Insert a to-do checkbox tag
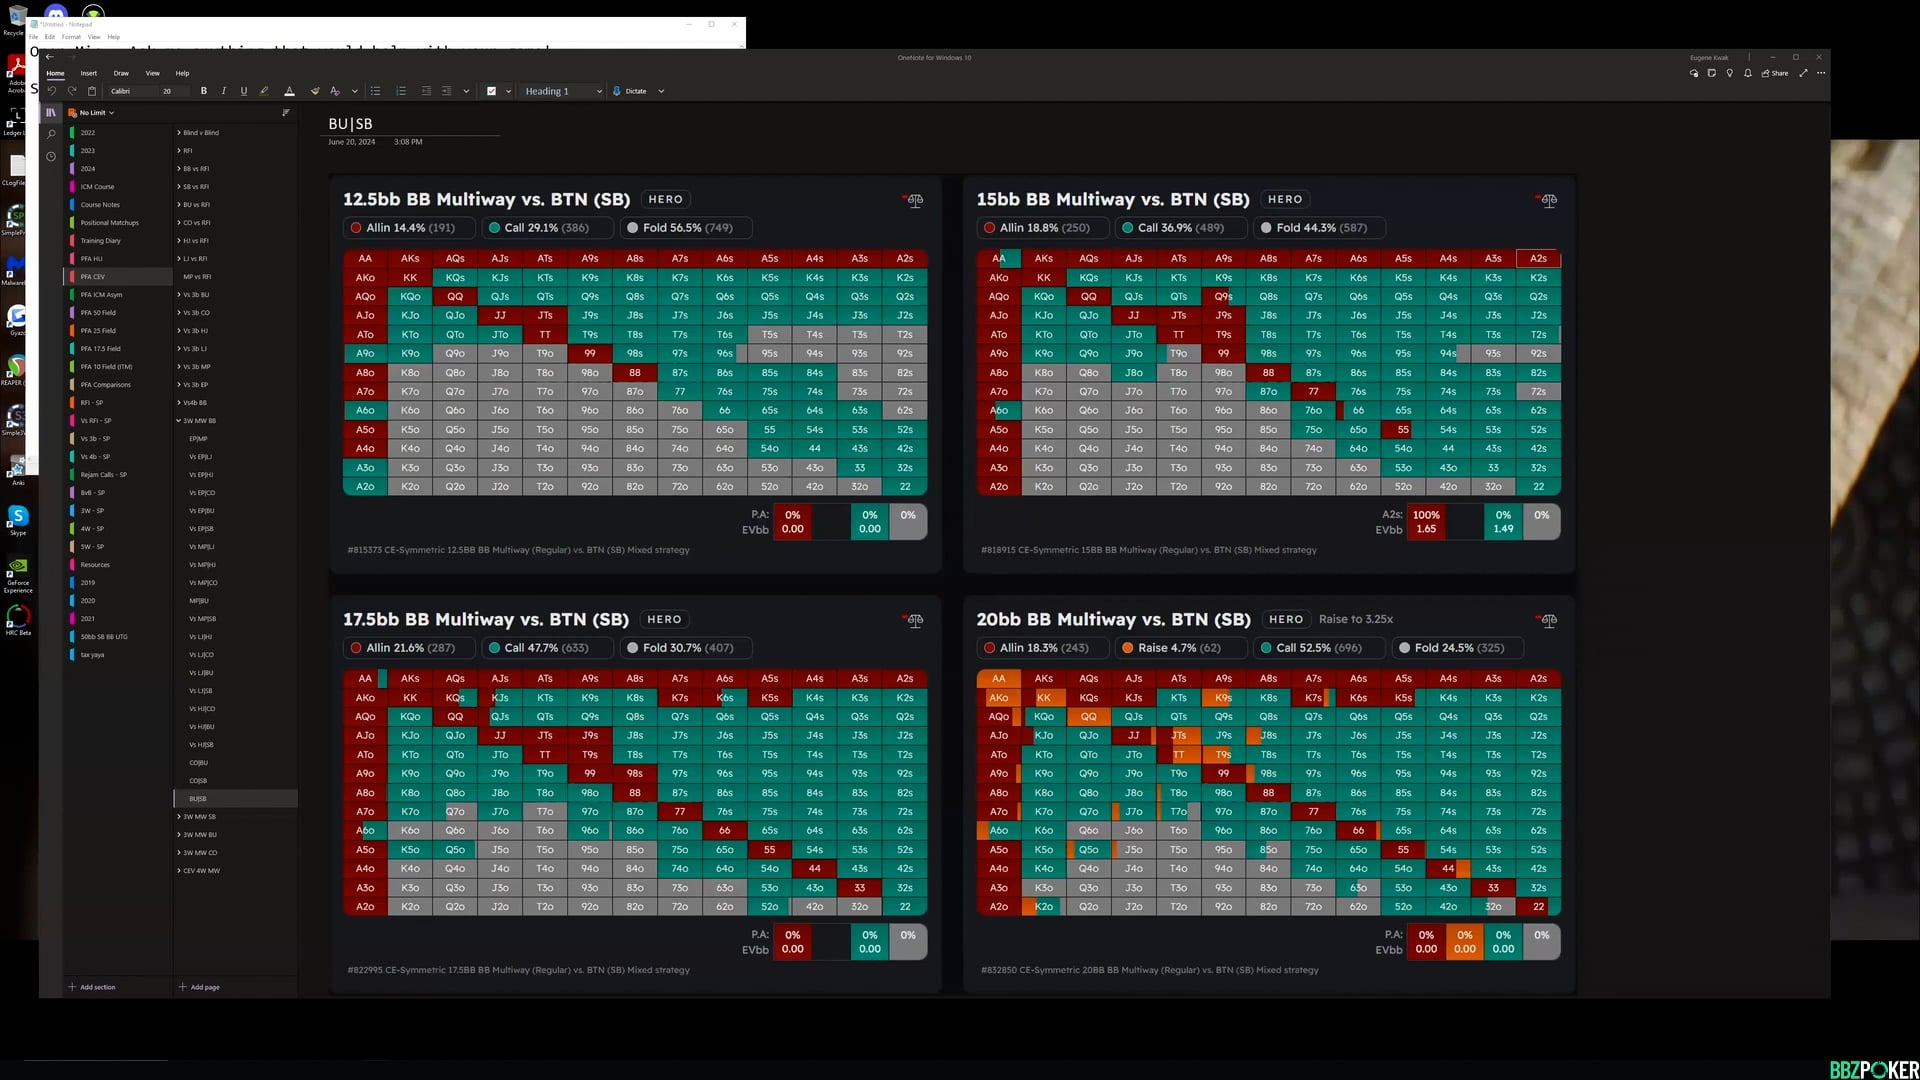The width and height of the screenshot is (1920, 1080). point(491,91)
